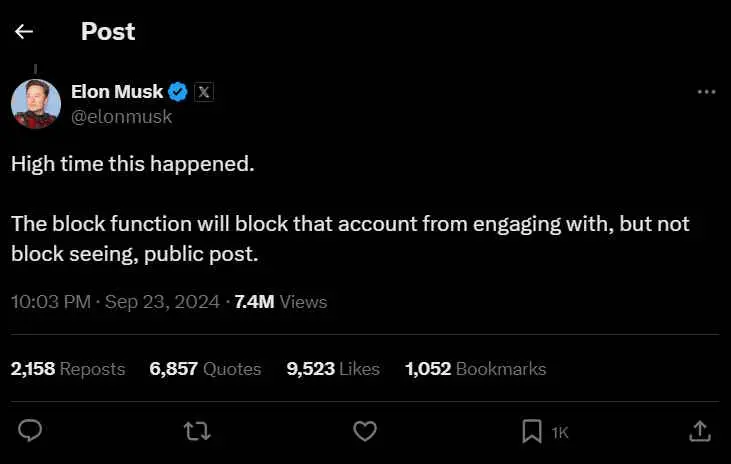Screen dimensions: 731x464
Task: Click the Post page heading
Action: 108,32
